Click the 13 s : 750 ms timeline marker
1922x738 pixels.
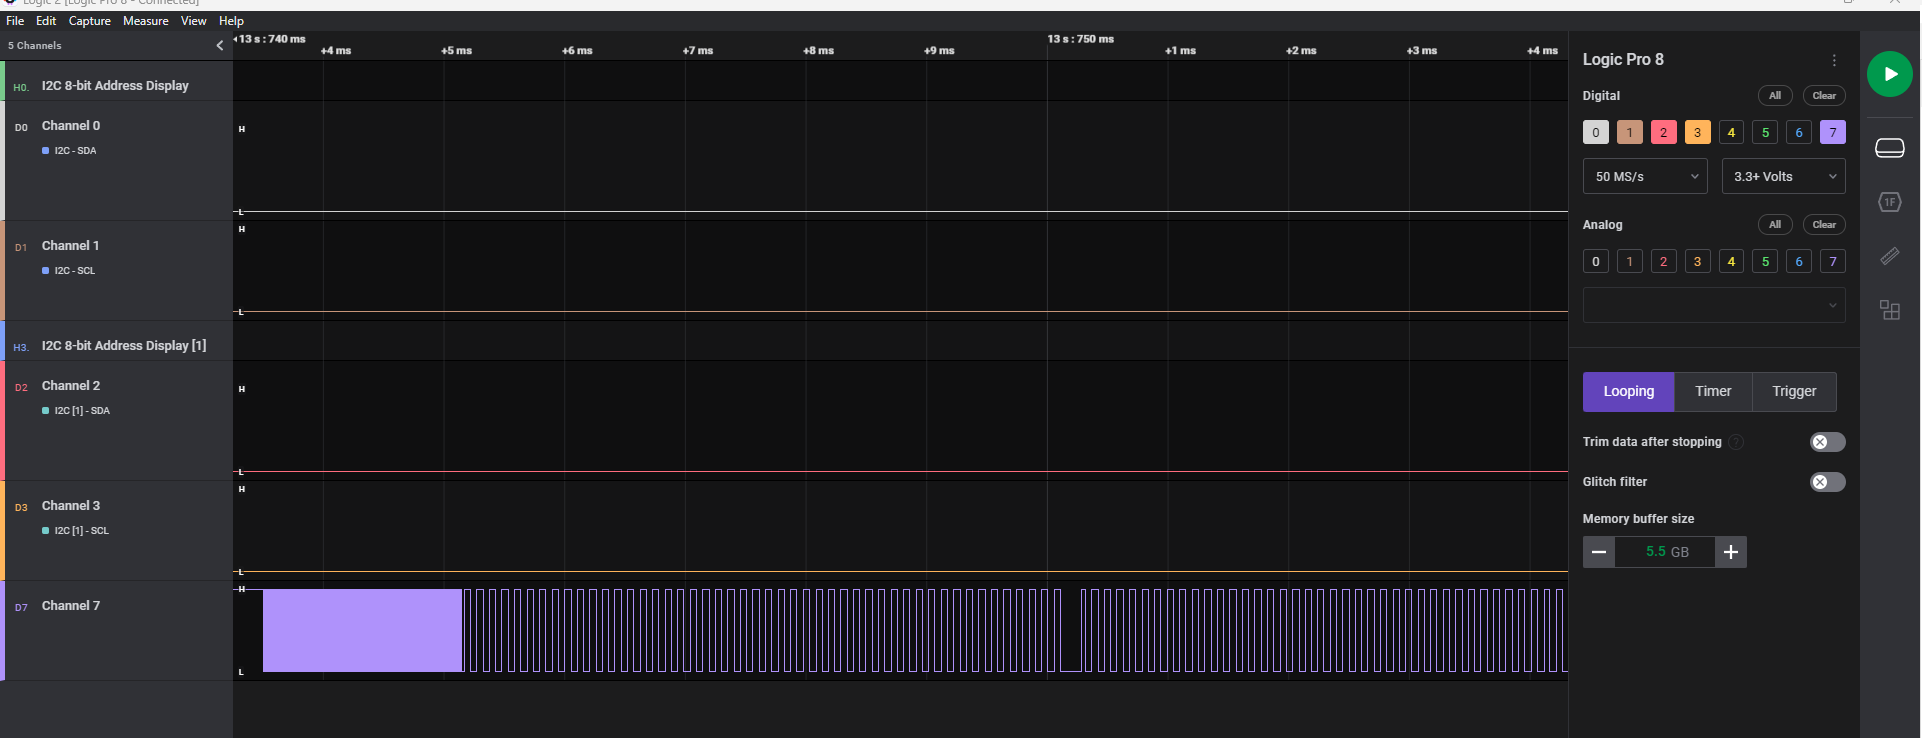coord(1080,39)
